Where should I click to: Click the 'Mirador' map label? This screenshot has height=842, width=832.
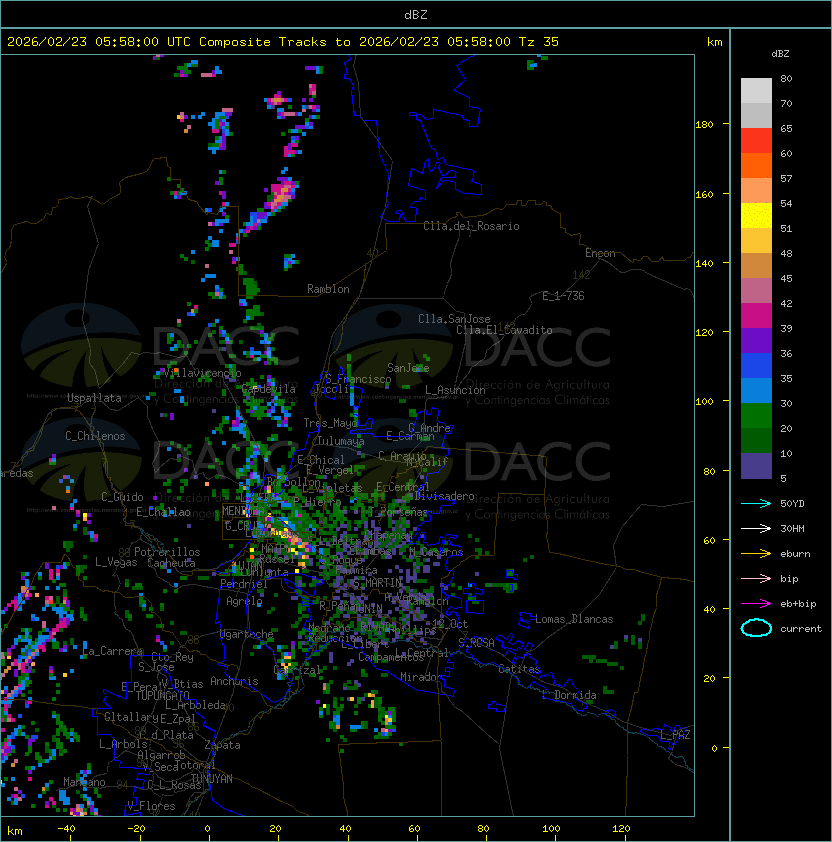click(421, 677)
